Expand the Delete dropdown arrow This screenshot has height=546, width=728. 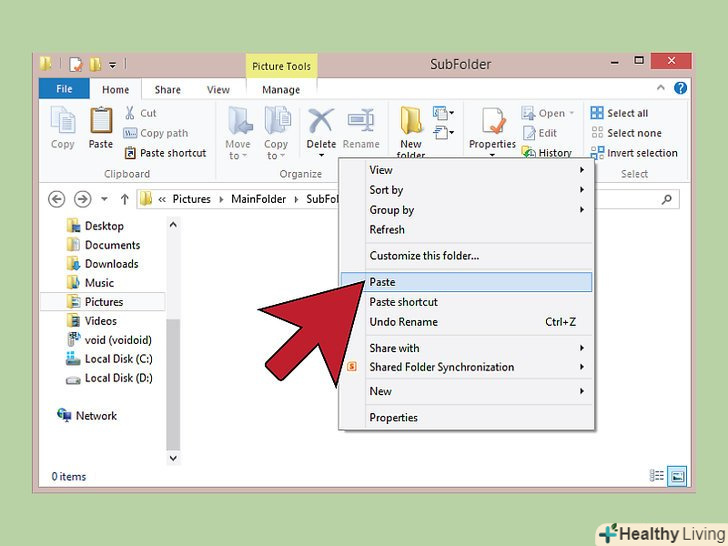[x=321, y=155]
